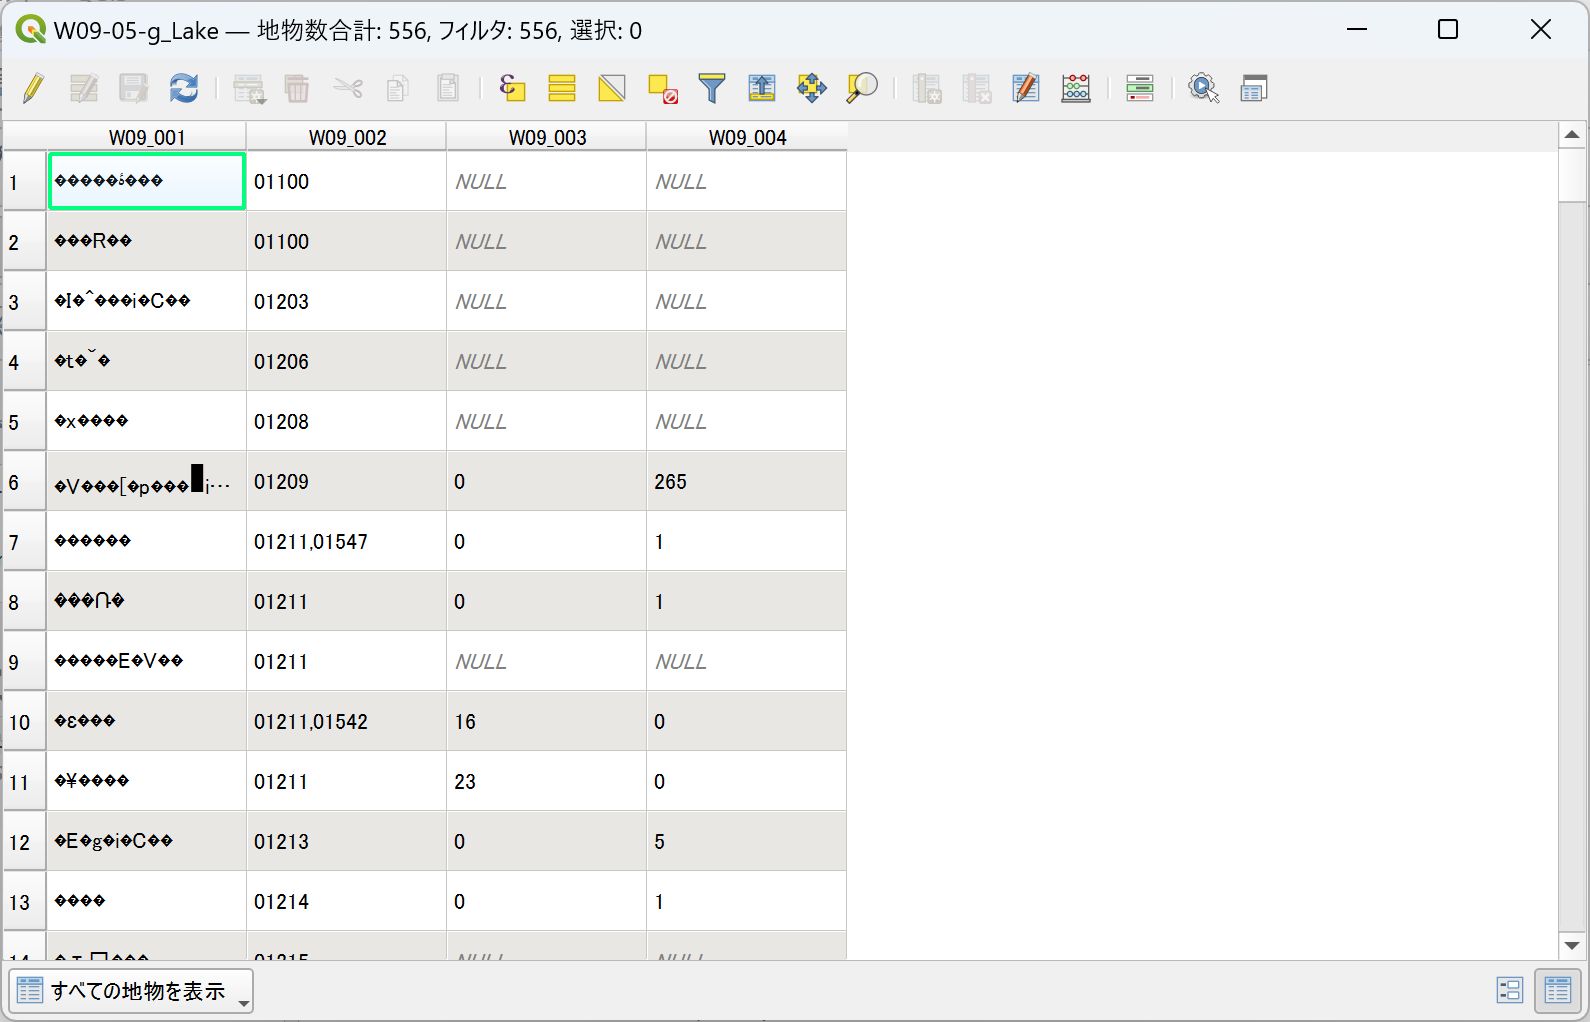This screenshot has width=1590, height=1022.
Task: Move selected rows to top
Action: (x=762, y=88)
